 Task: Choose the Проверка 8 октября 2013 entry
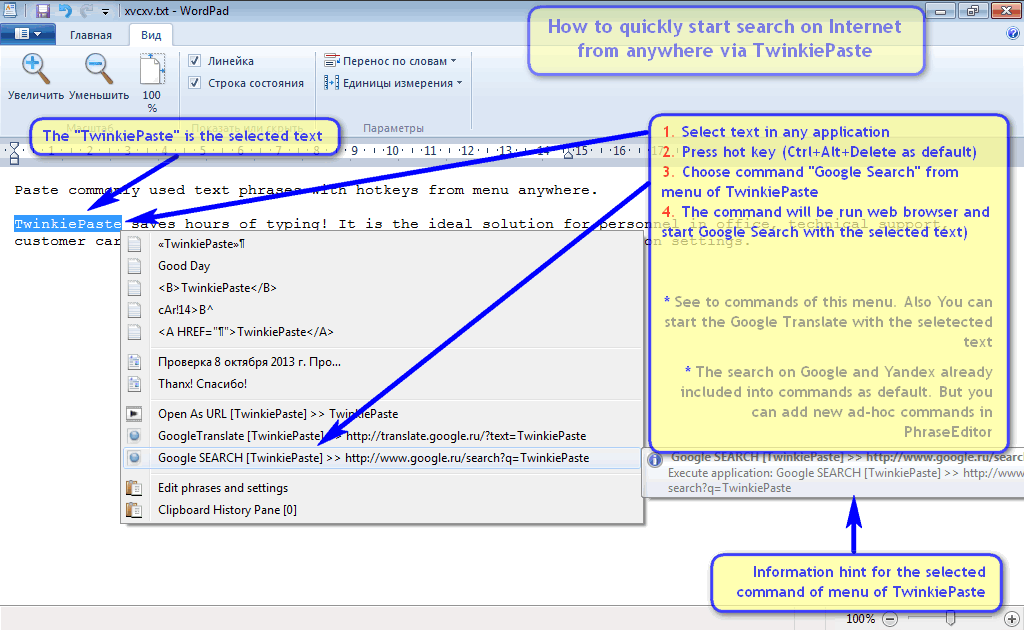(x=383, y=362)
